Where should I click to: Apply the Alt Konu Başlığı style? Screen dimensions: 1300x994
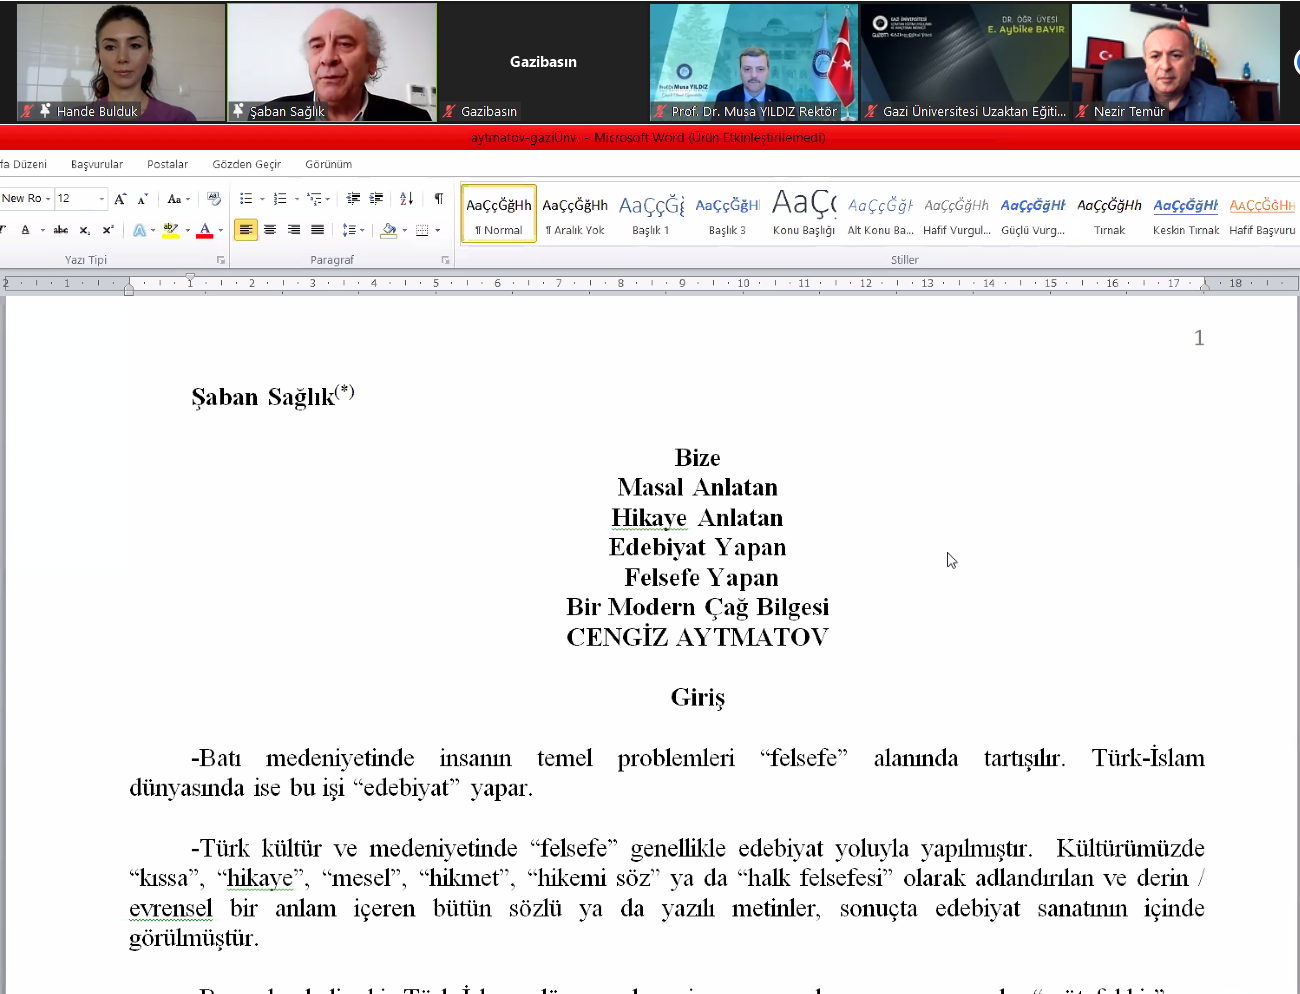click(x=880, y=213)
